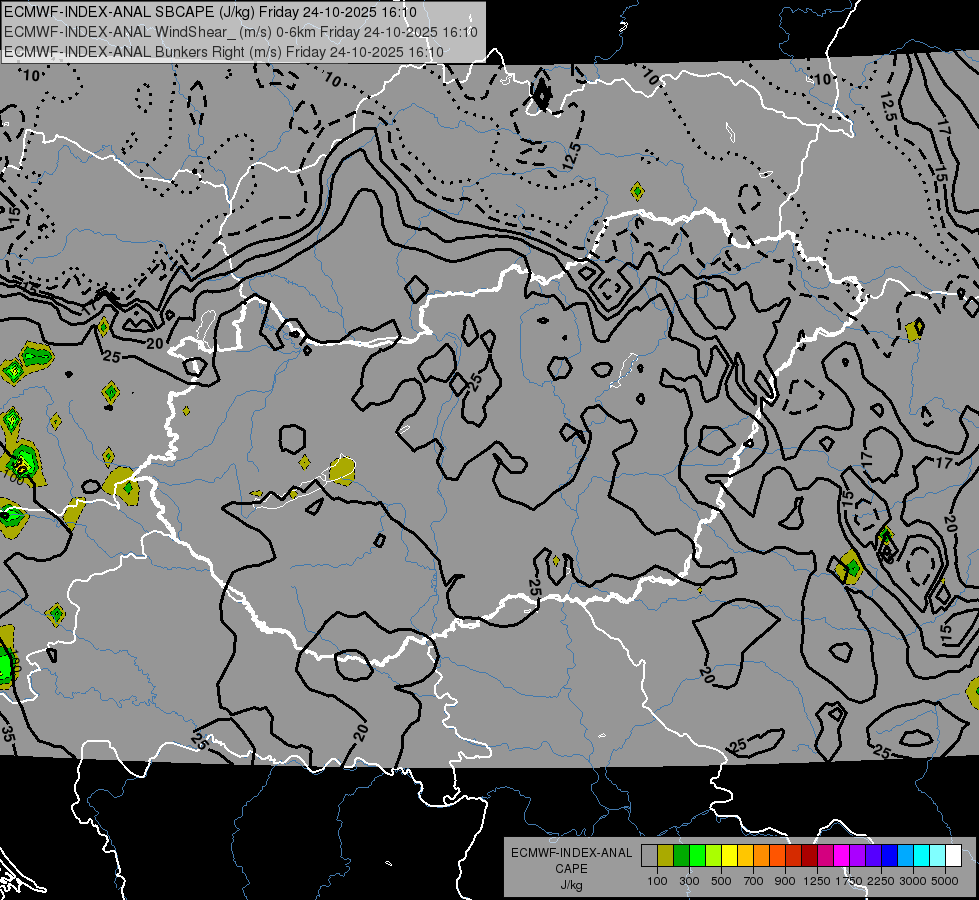Viewport: 979px width, 900px height.
Task: Click the legend value 900
Action: click(785, 881)
